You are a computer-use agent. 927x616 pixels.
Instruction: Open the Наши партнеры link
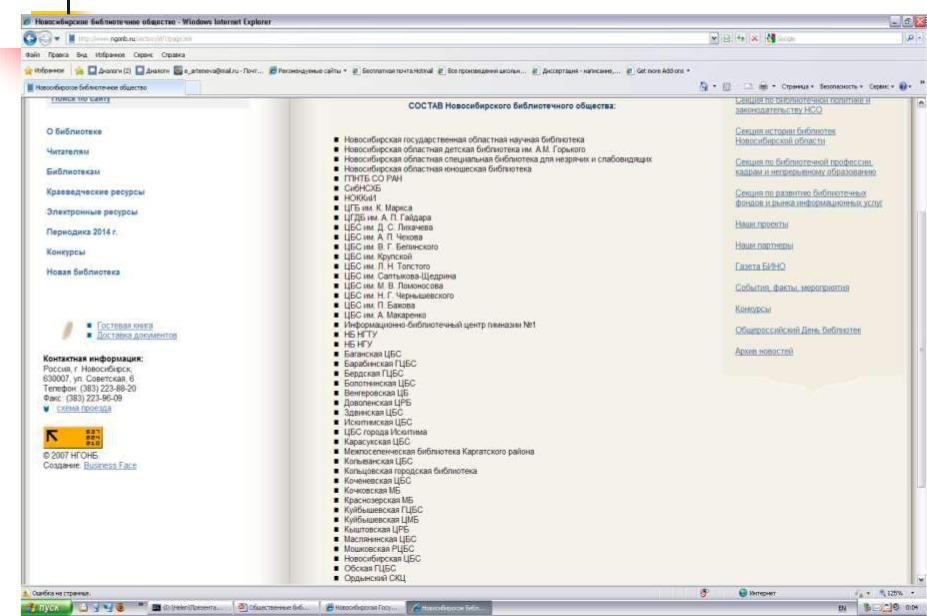[x=764, y=245]
